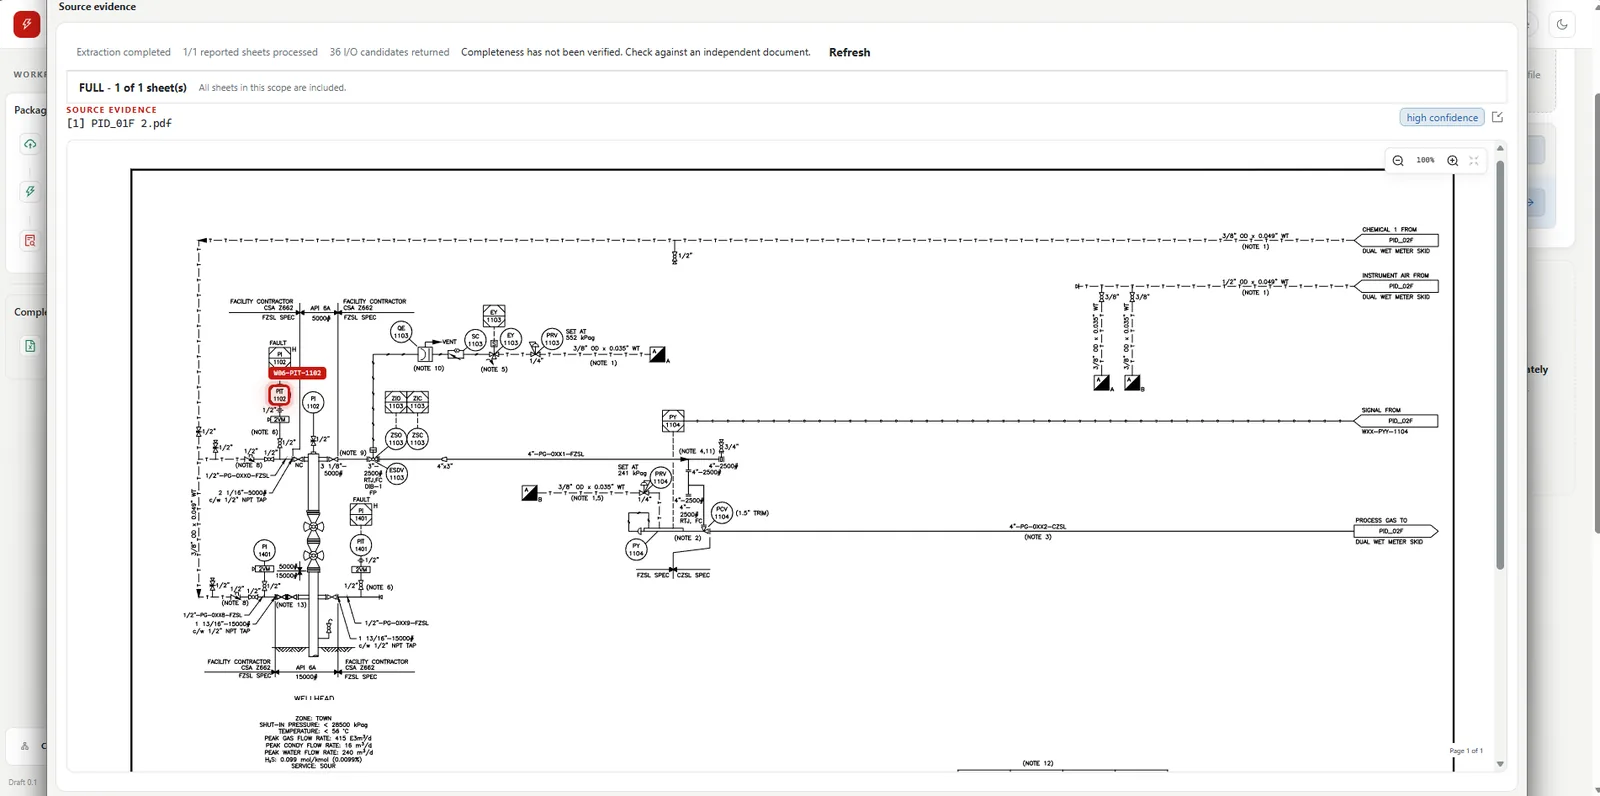This screenshot has height=796, width=1600.
Task: Toggle dark mode with the moon icon
Action: click(x=1562, y=25)
